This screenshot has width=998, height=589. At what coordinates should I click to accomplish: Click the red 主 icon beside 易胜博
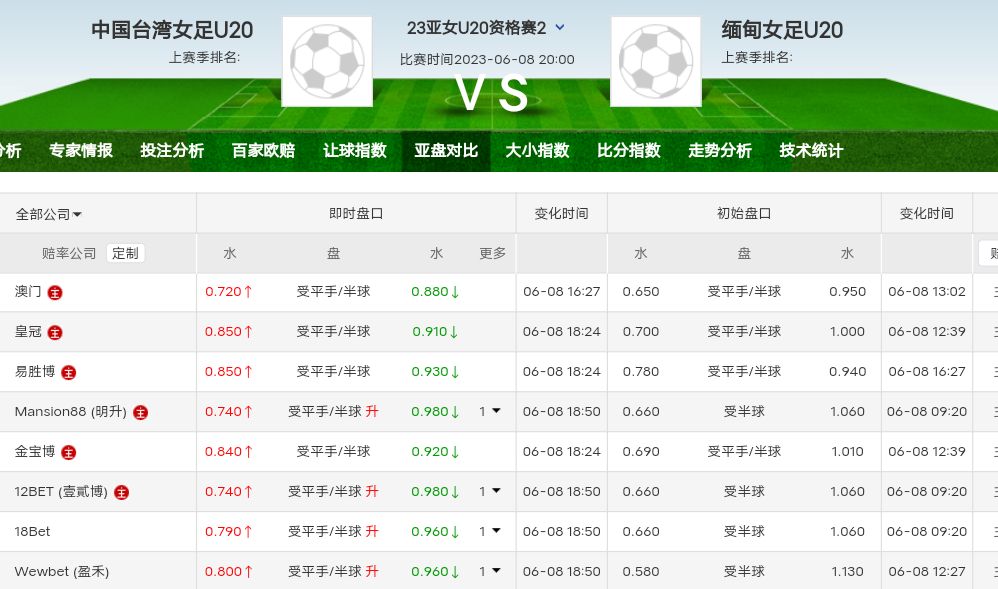(68, 372)
